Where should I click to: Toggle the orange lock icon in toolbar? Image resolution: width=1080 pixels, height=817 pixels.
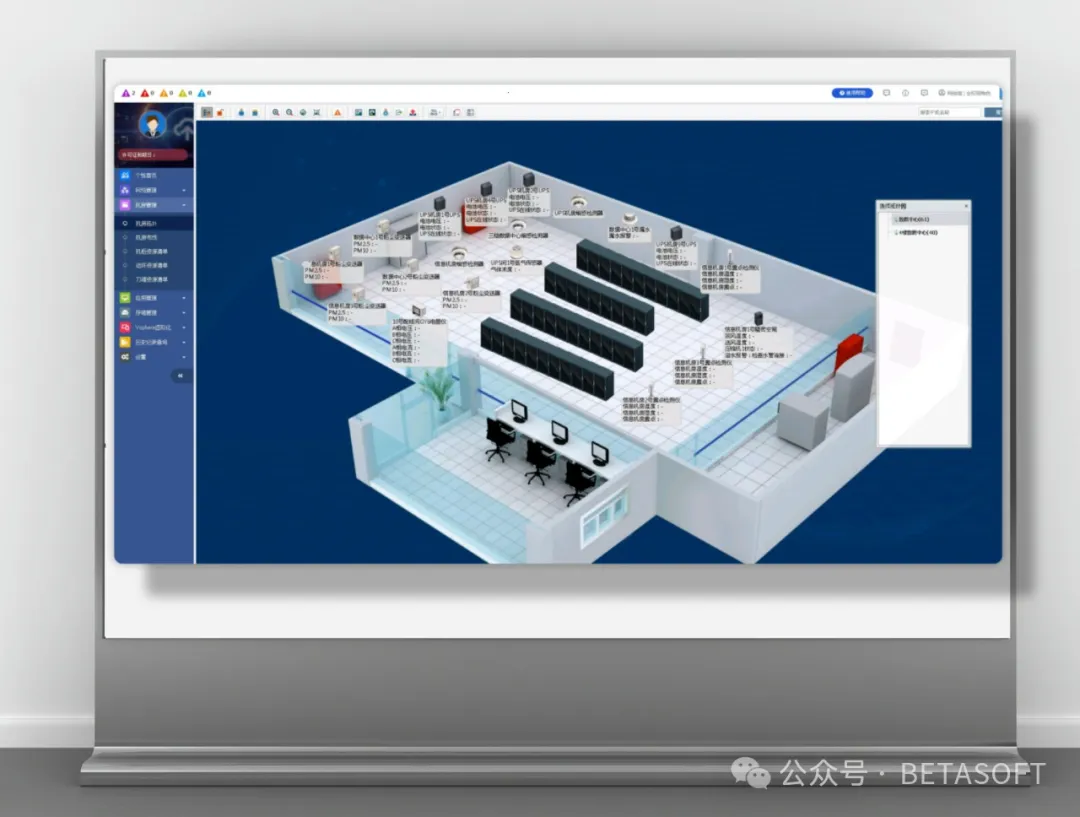[x=220, y=112]
